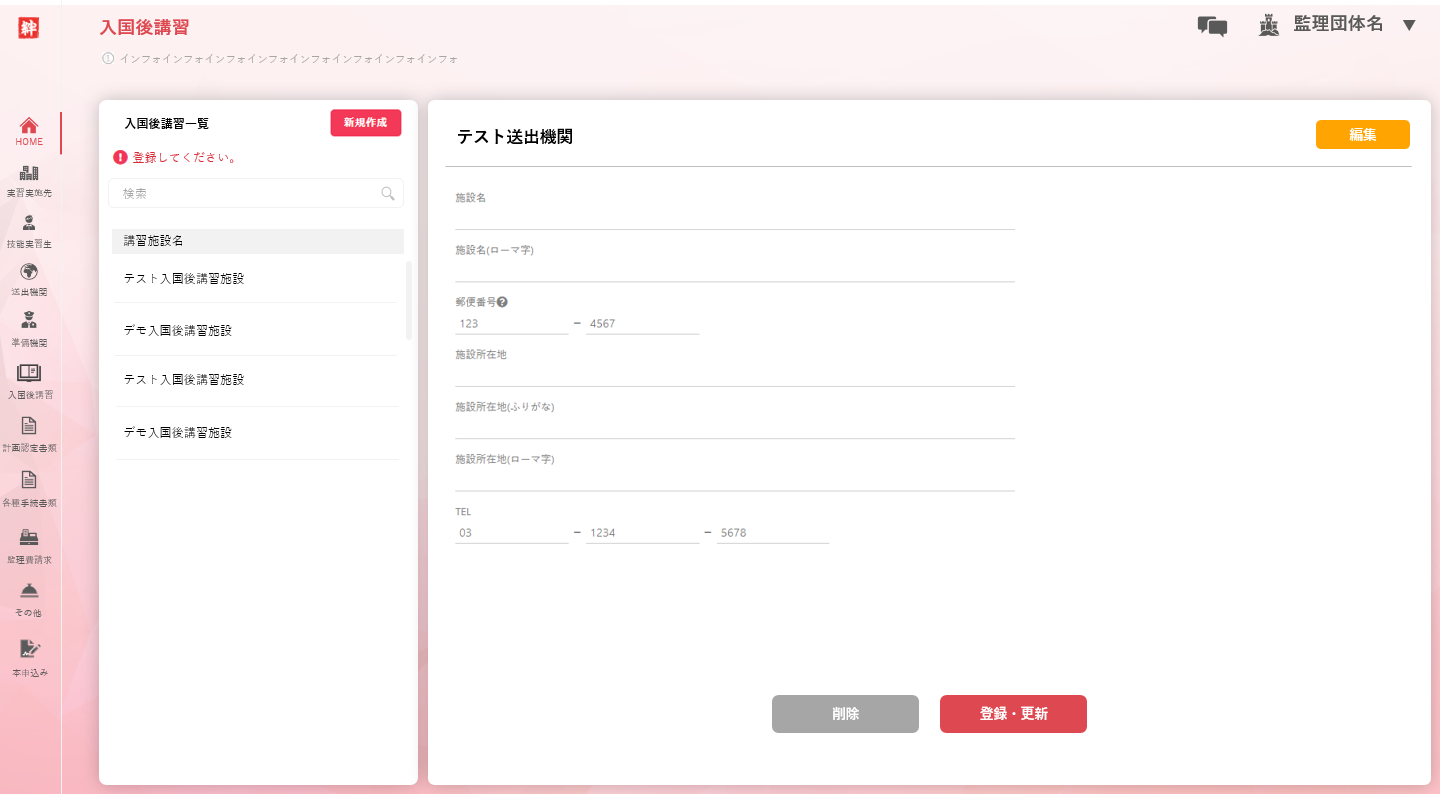This screenshot has width=1440, height=794.
Task: Expand the 監理団体名 dropdown arrow
Action: [x=1409, y=25]
